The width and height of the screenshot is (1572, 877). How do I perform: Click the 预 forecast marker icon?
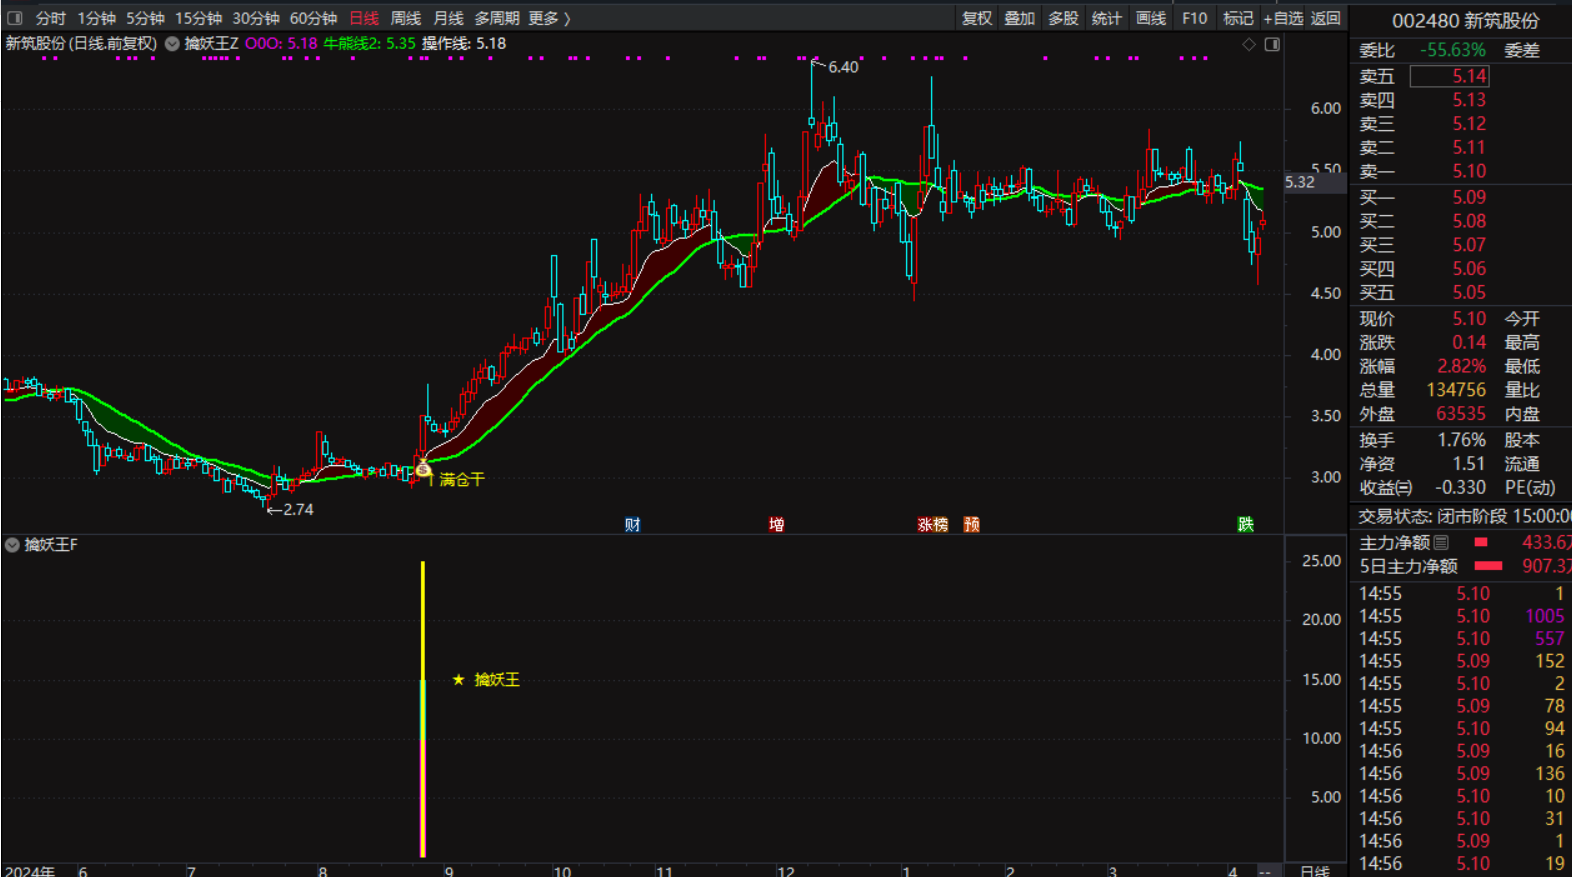(971, 524)
